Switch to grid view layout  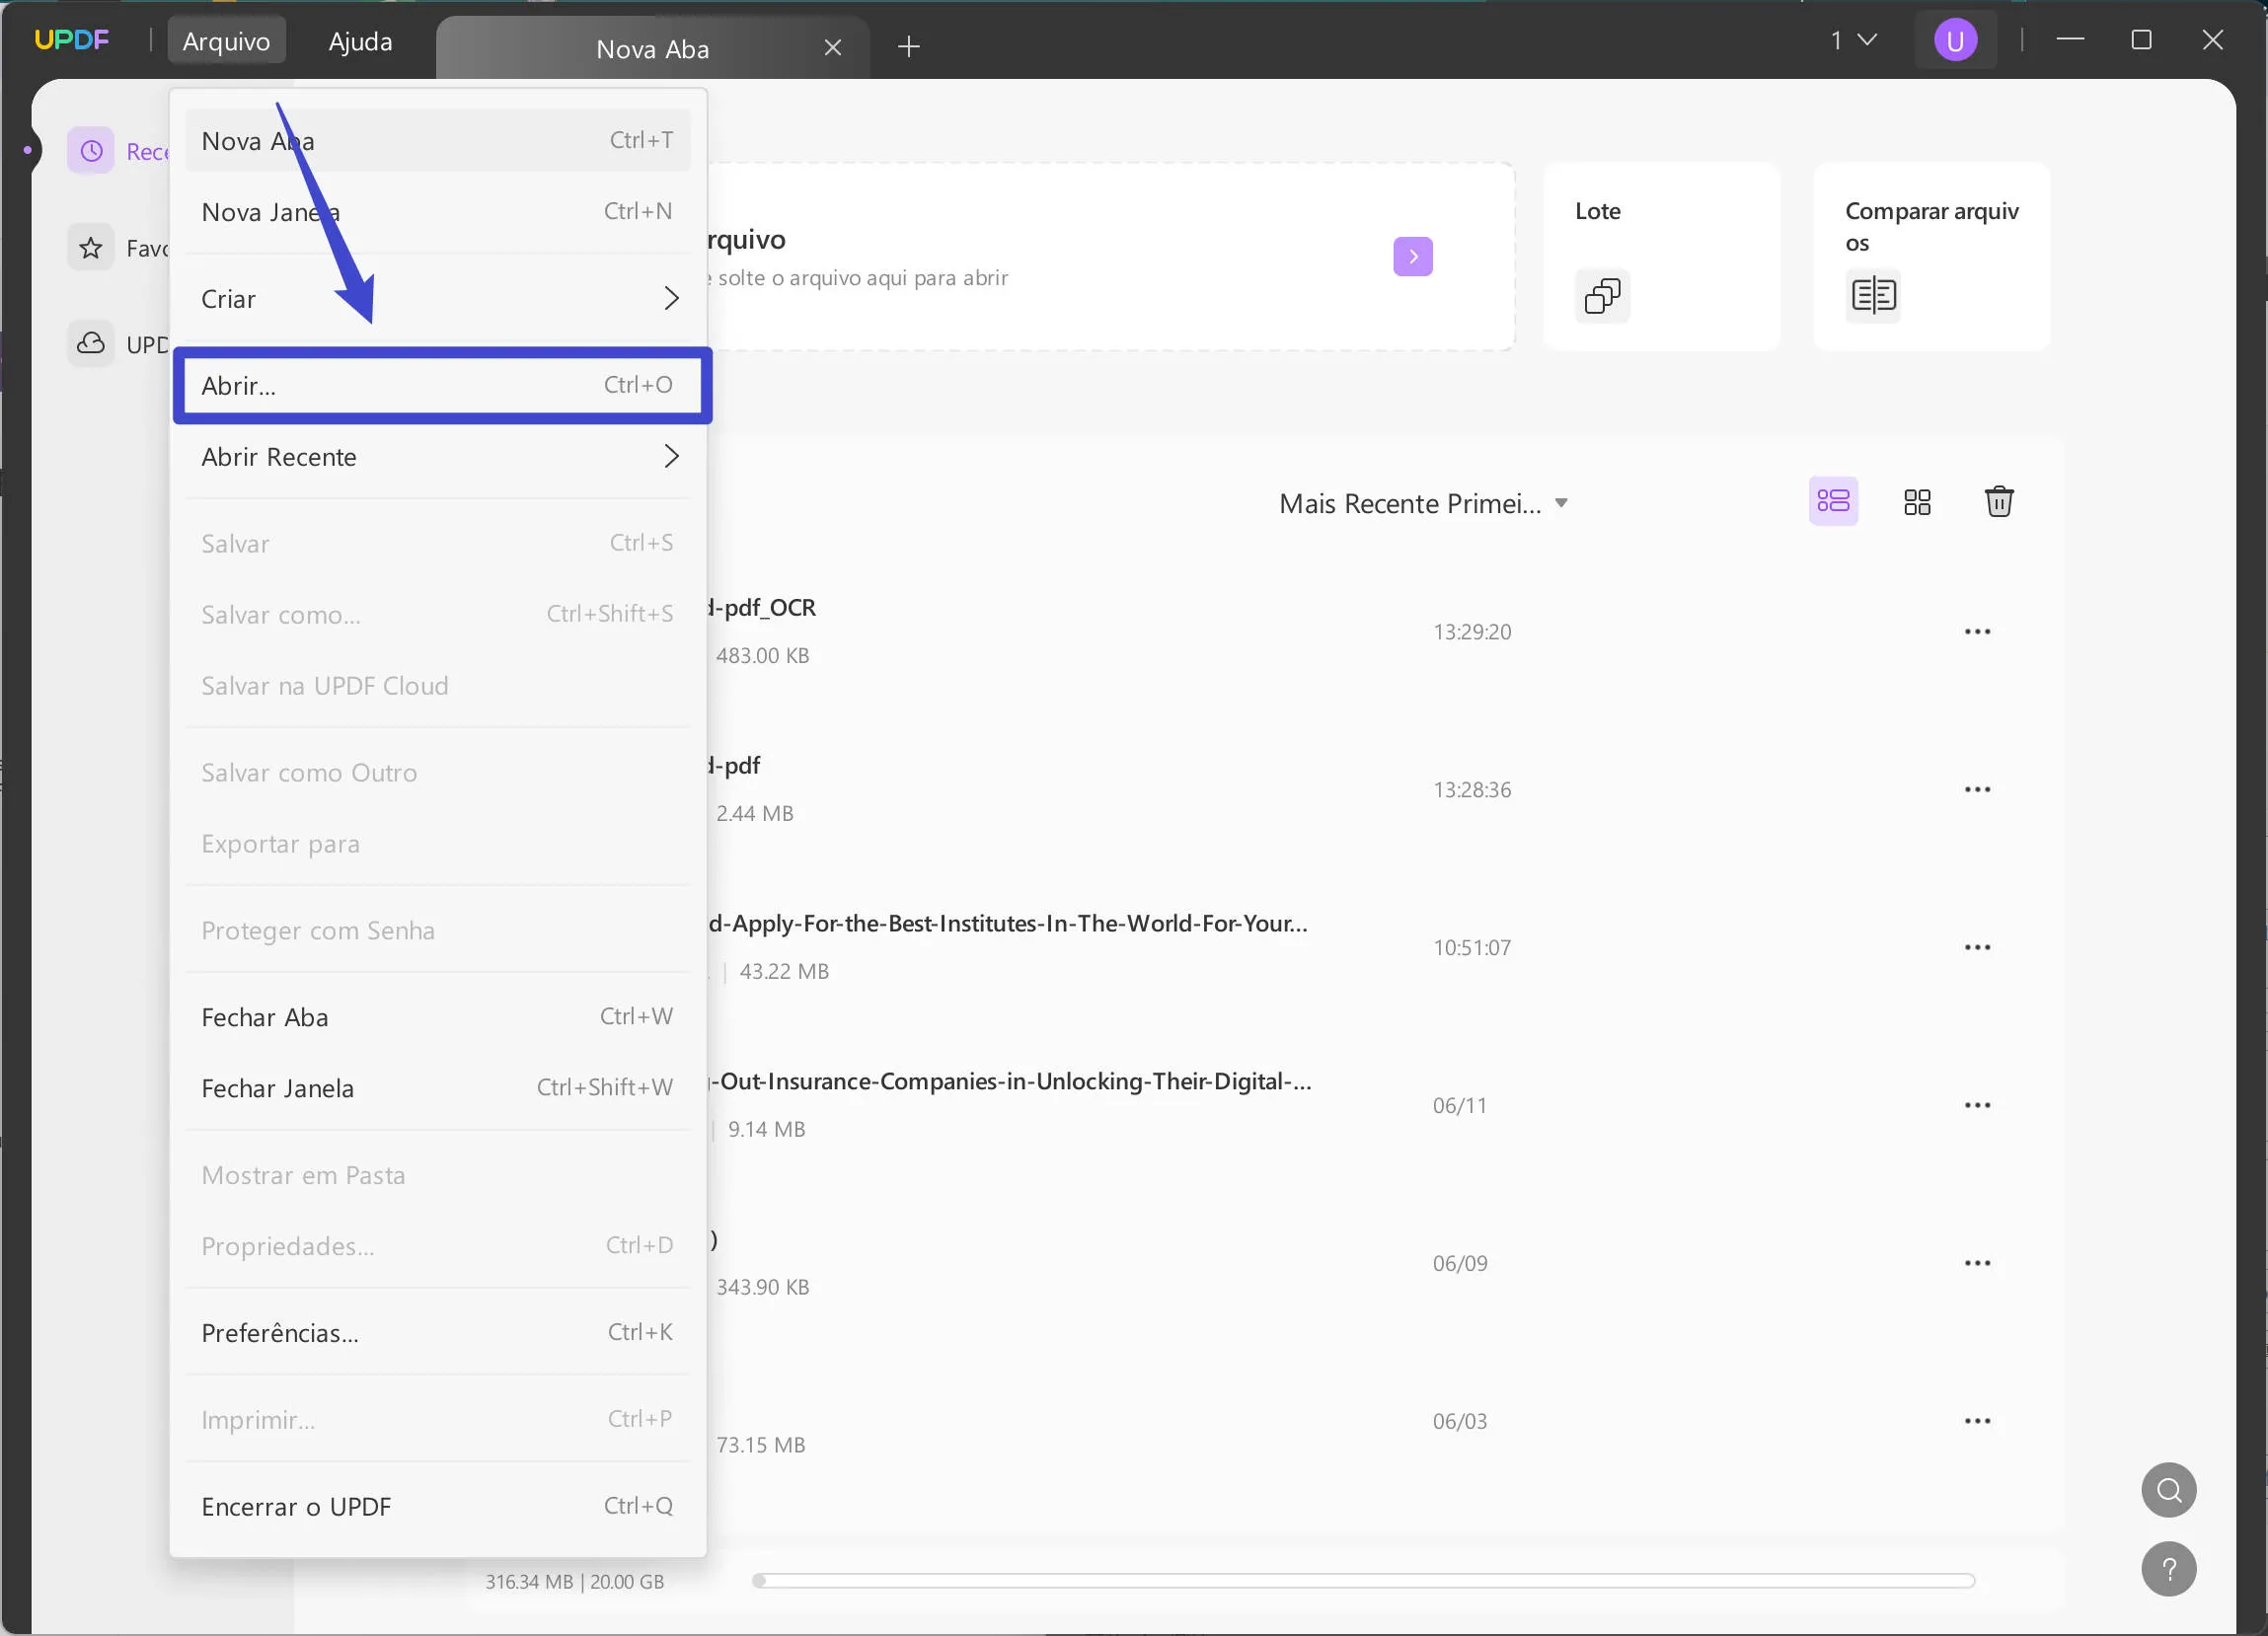(1916, 501)
